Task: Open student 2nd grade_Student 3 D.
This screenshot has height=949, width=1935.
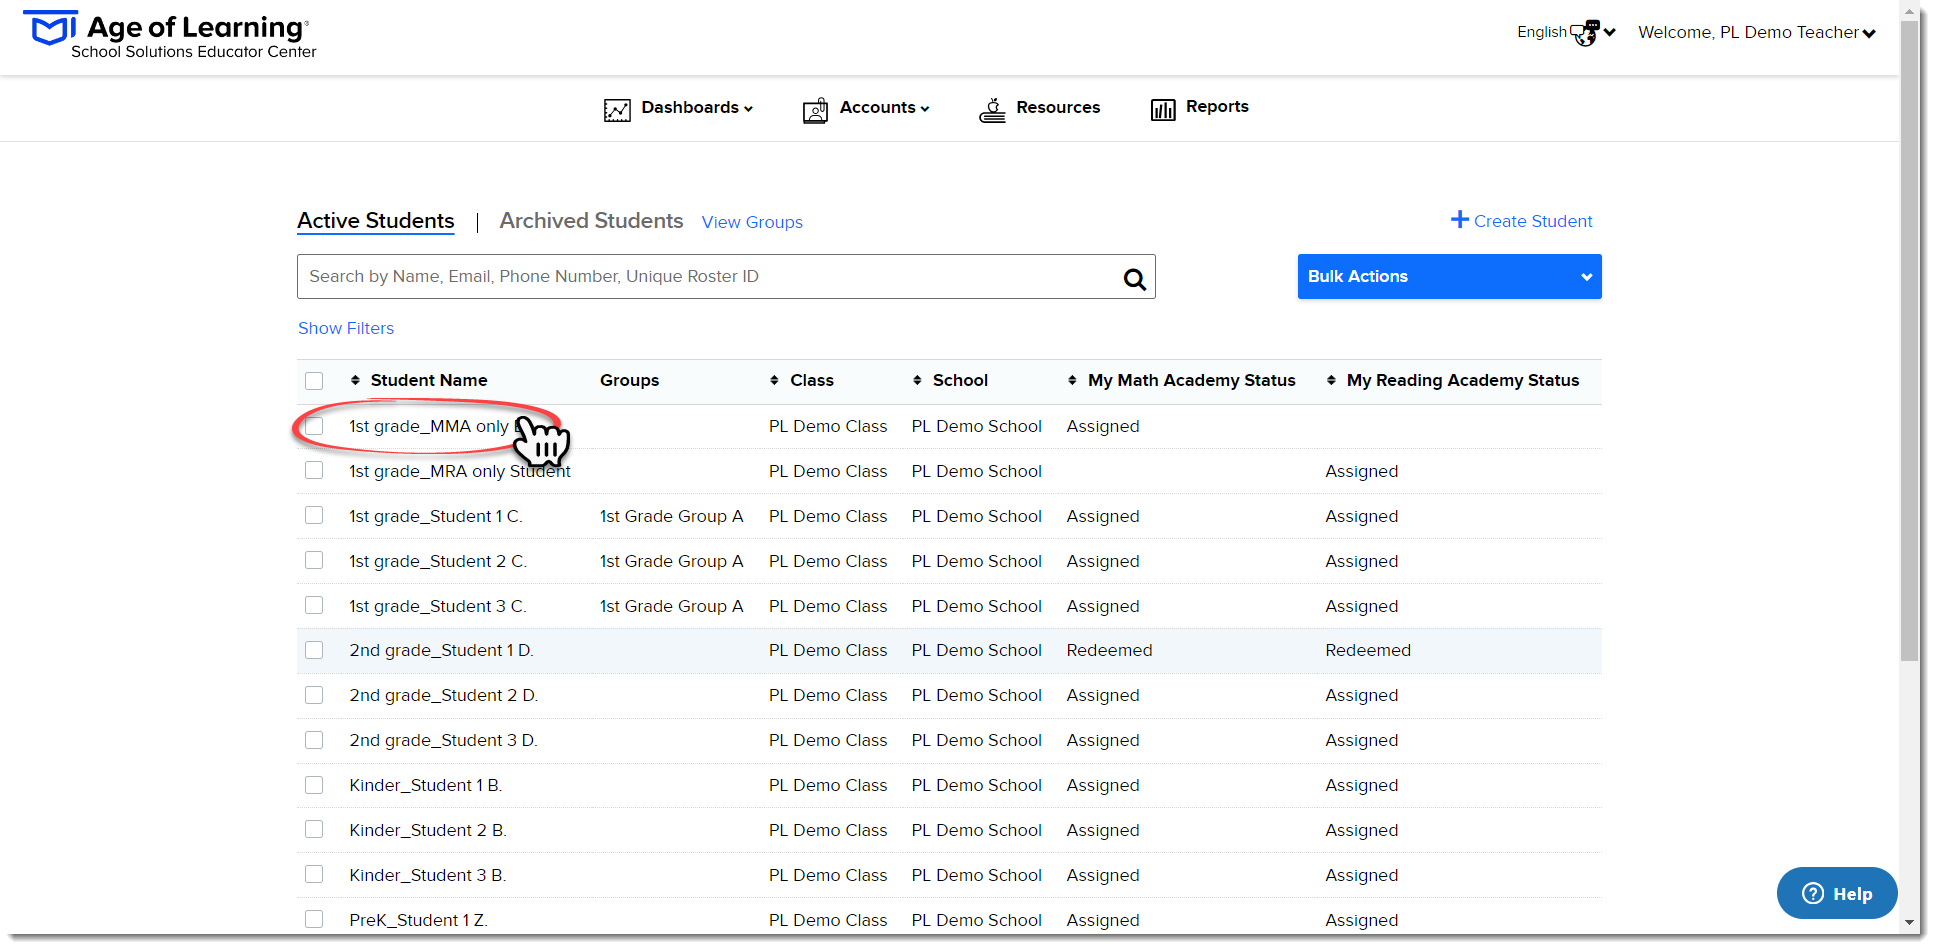Action: [443, 740]
